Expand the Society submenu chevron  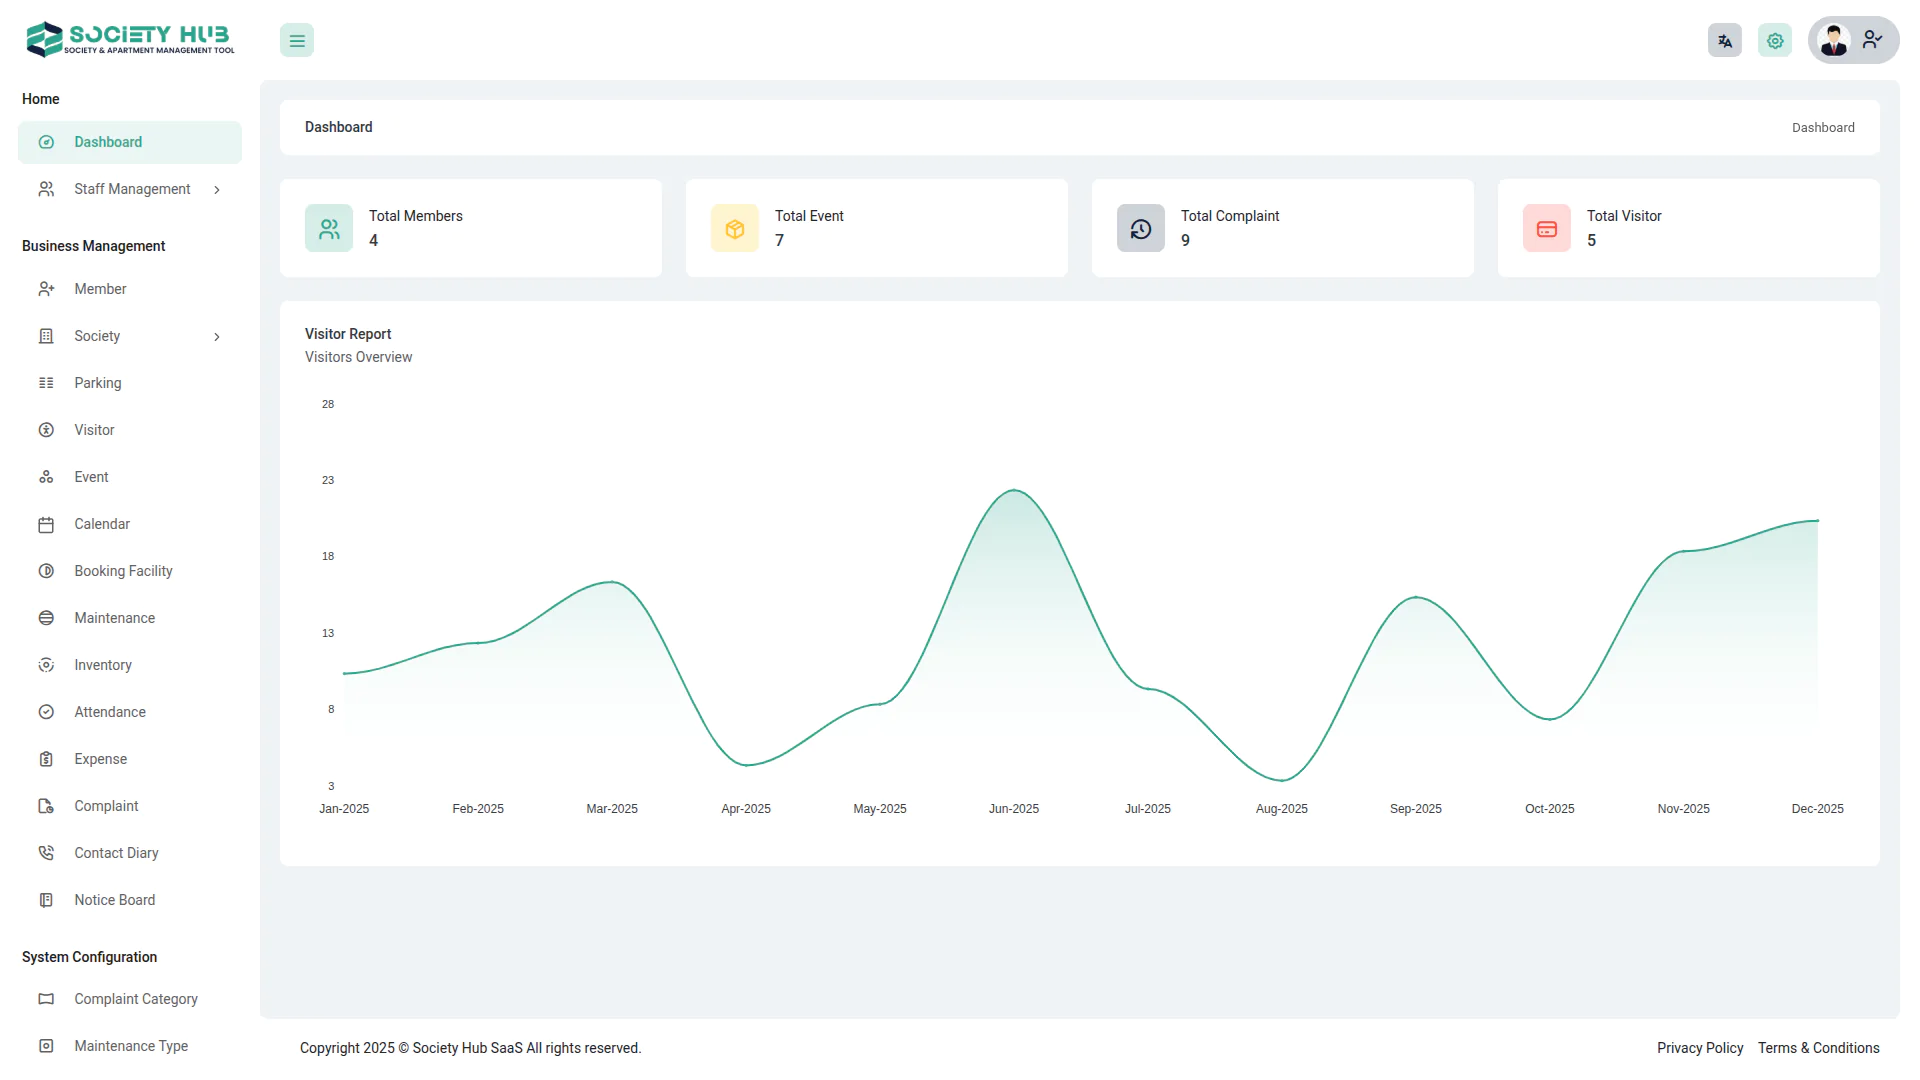(217, 337)
